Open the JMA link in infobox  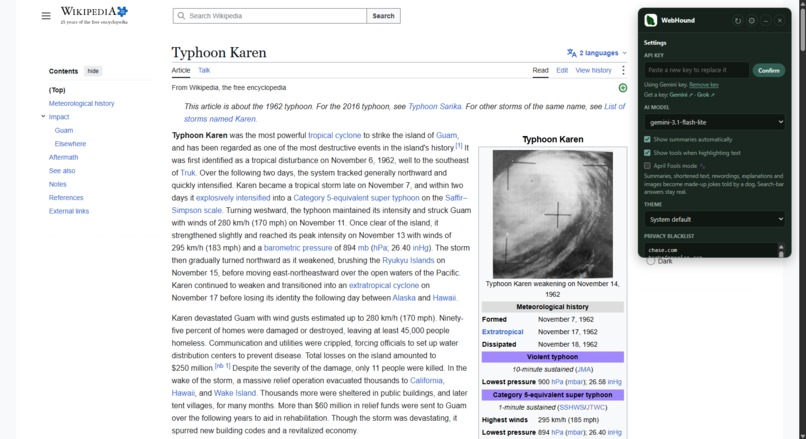[x=584, y=370]
